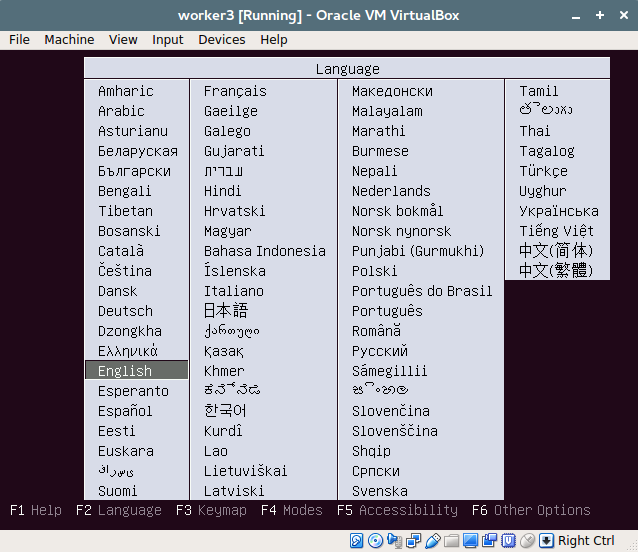Image resolution: width=638 pixels, height=552 pixels.
Task: Click F5 Accessibility option
Action: 397,510
